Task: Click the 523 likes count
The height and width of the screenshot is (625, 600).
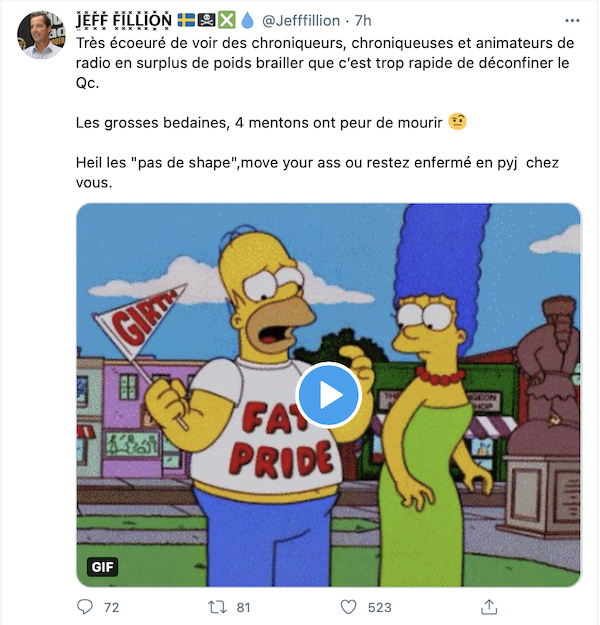Action: pos(380,607)
